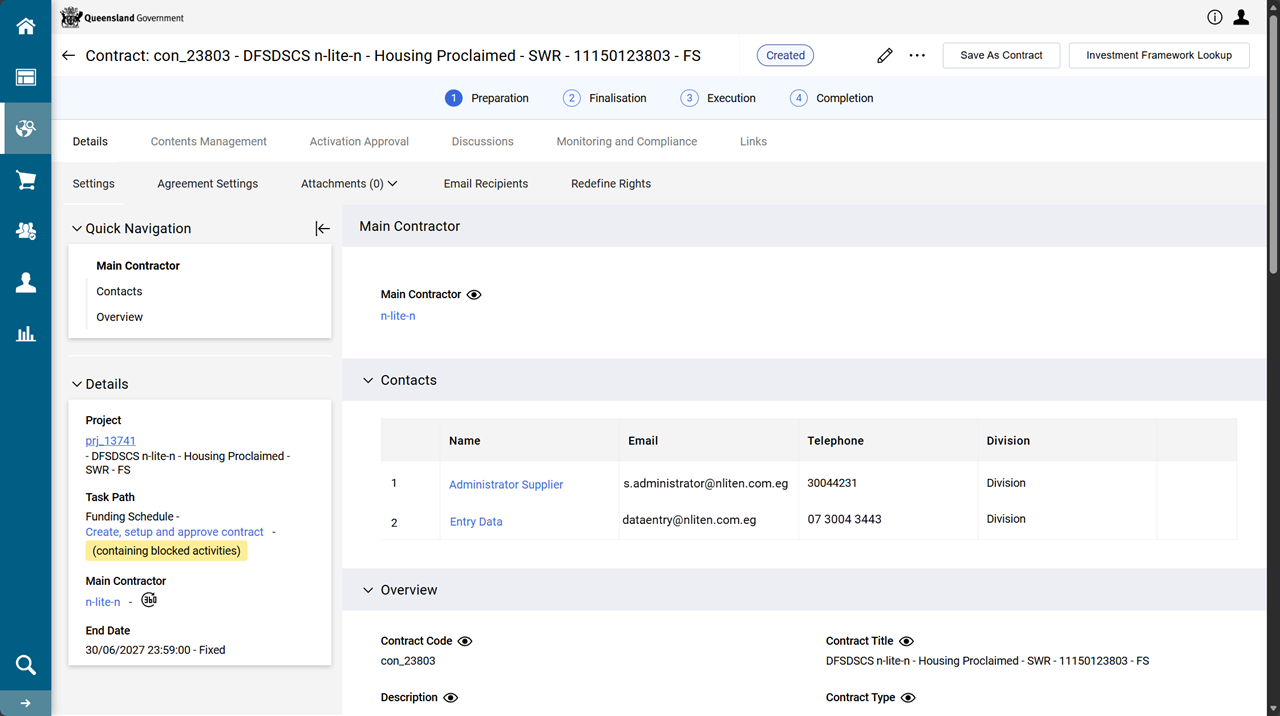This screenshot has width=1280, height=716.
Task: Click the Save As Contract button
Action: point(1001,56)
